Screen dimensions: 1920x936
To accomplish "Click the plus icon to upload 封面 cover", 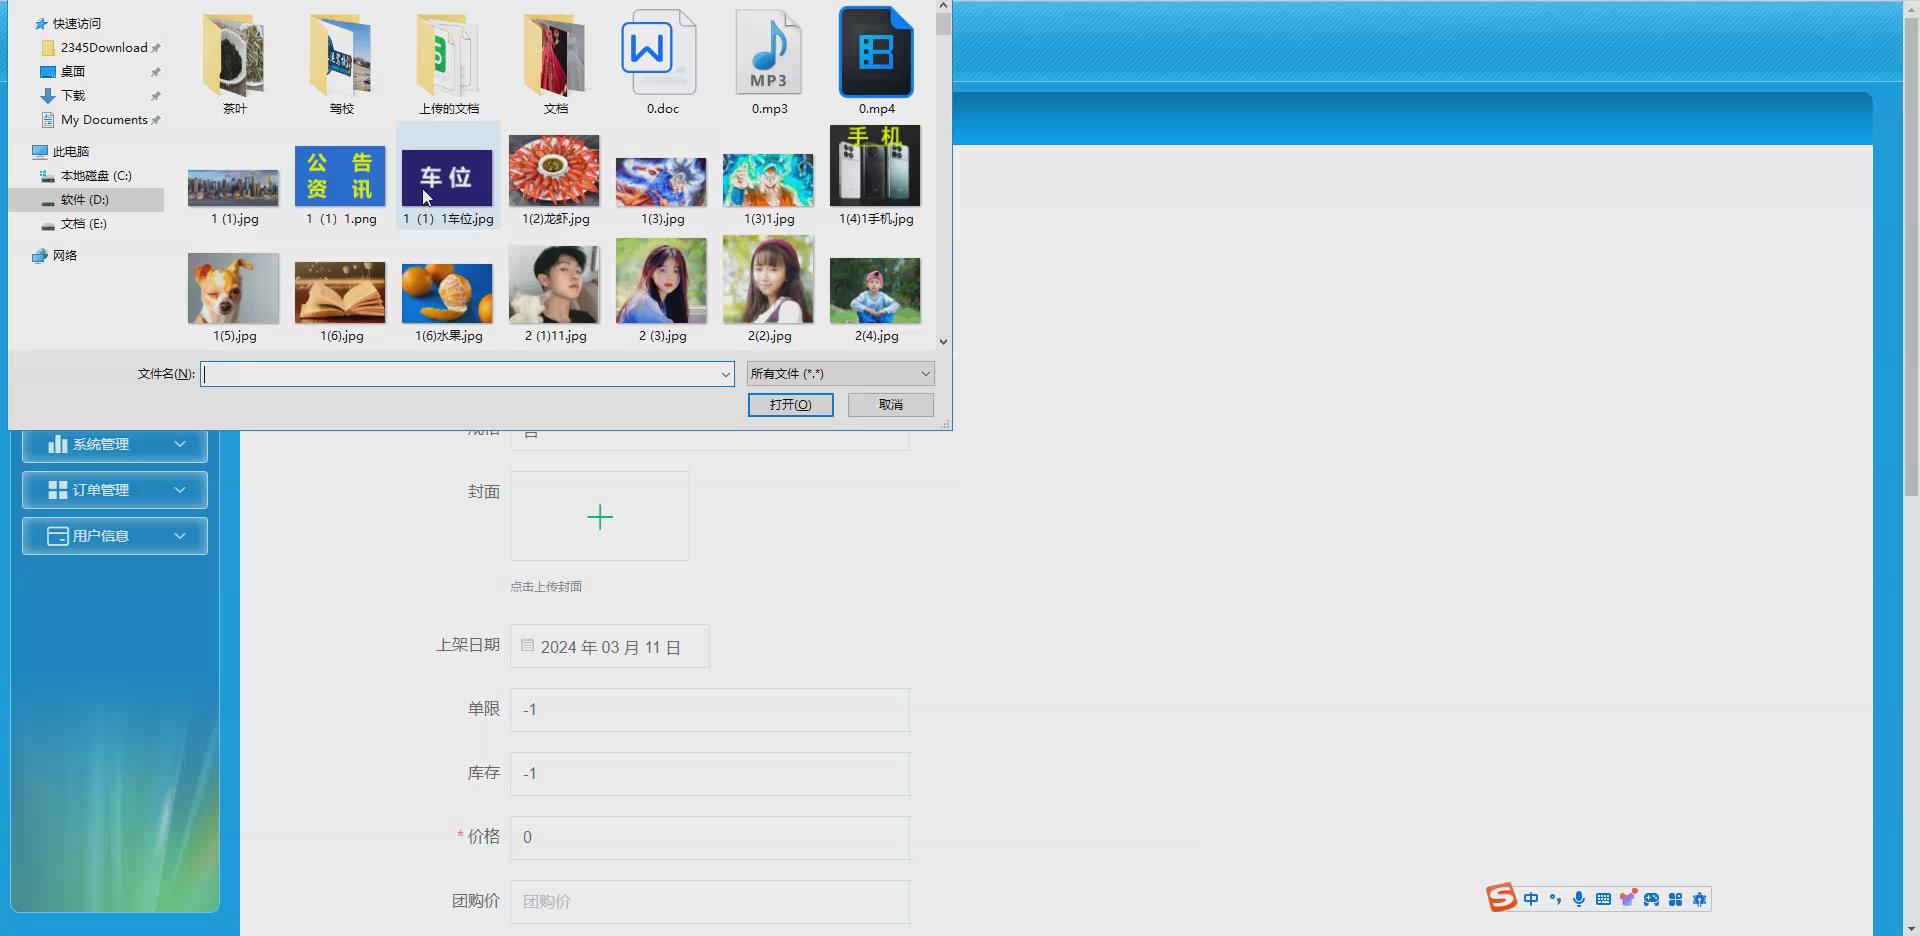I will [599, 516].
